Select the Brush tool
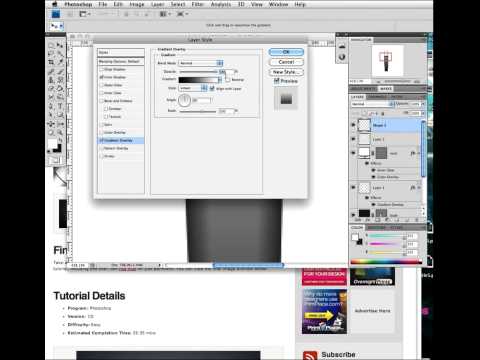This screenshot has width=480, height=360. pos(60,71)
